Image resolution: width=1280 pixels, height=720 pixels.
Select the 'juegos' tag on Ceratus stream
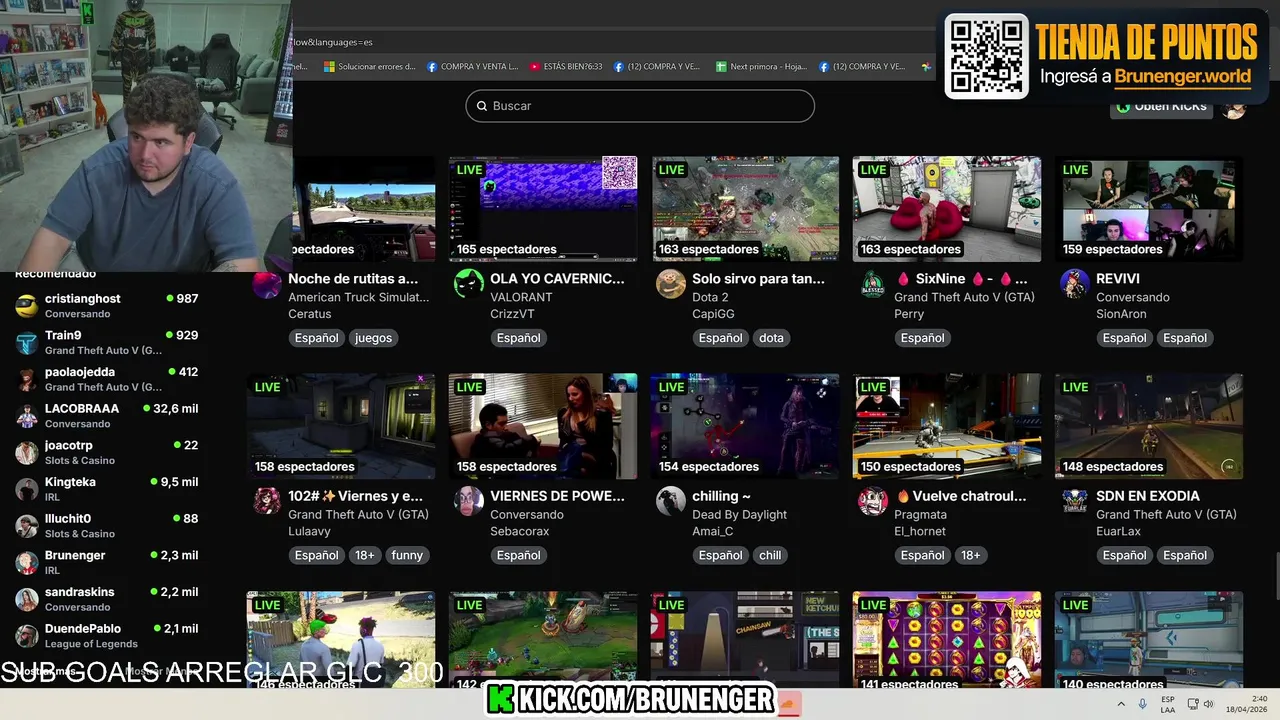pyautogui.click(x=373, y=338)
